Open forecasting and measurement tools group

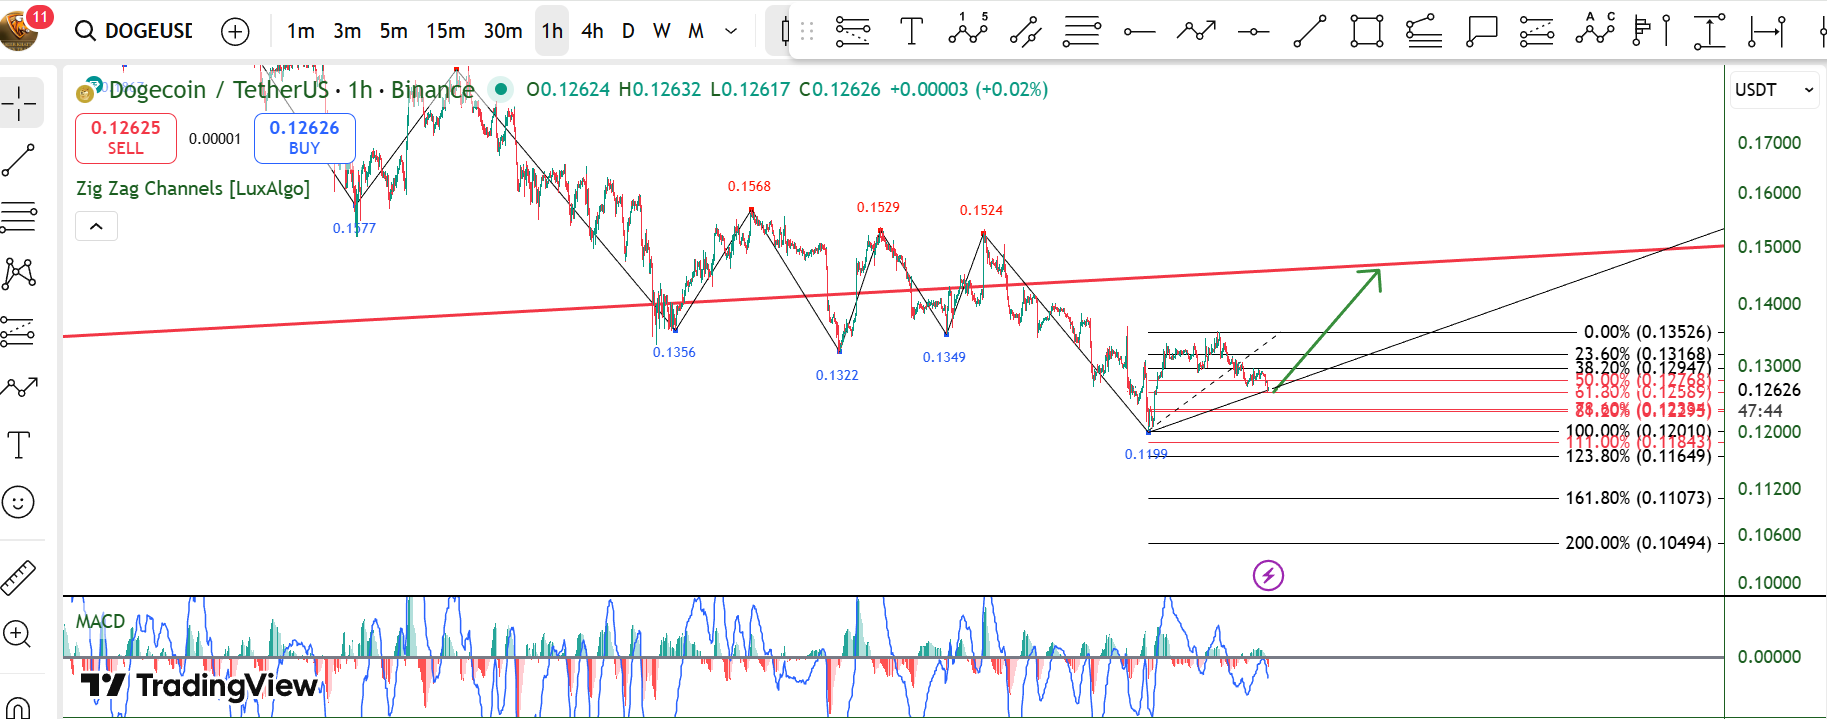(19, 331)
